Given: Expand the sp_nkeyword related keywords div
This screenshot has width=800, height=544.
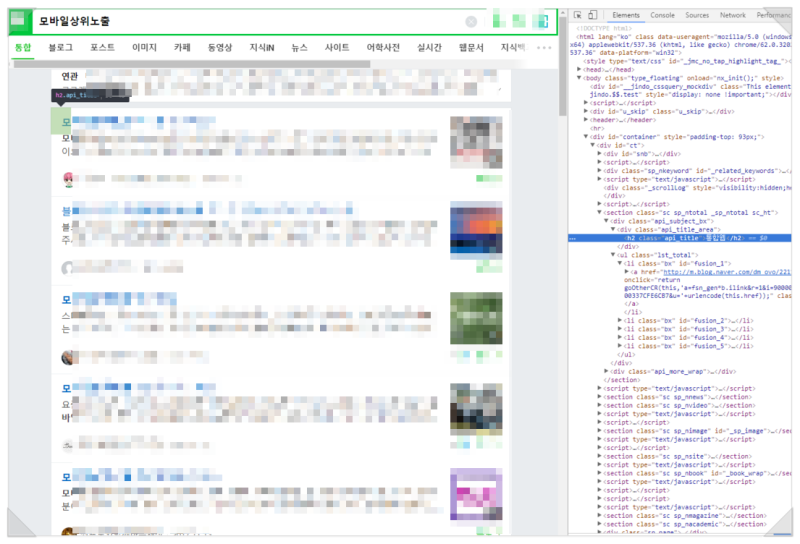Looking at the screenshot, I should coord(599,170).
